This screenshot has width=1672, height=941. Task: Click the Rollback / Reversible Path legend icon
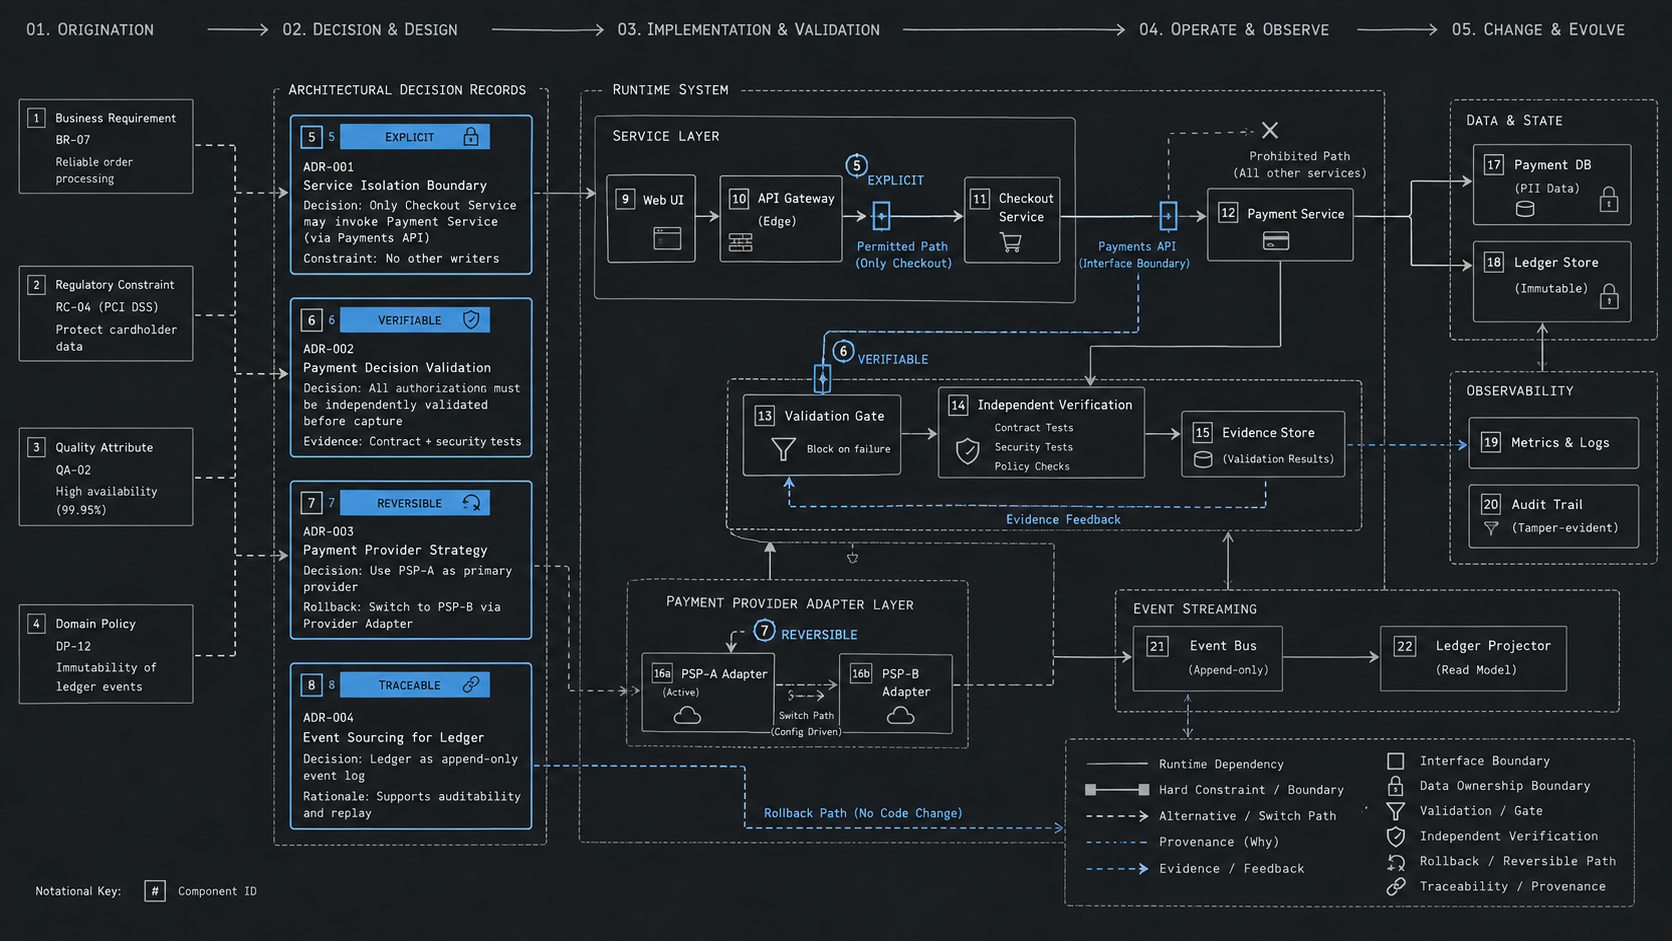tap(1396, 861)
